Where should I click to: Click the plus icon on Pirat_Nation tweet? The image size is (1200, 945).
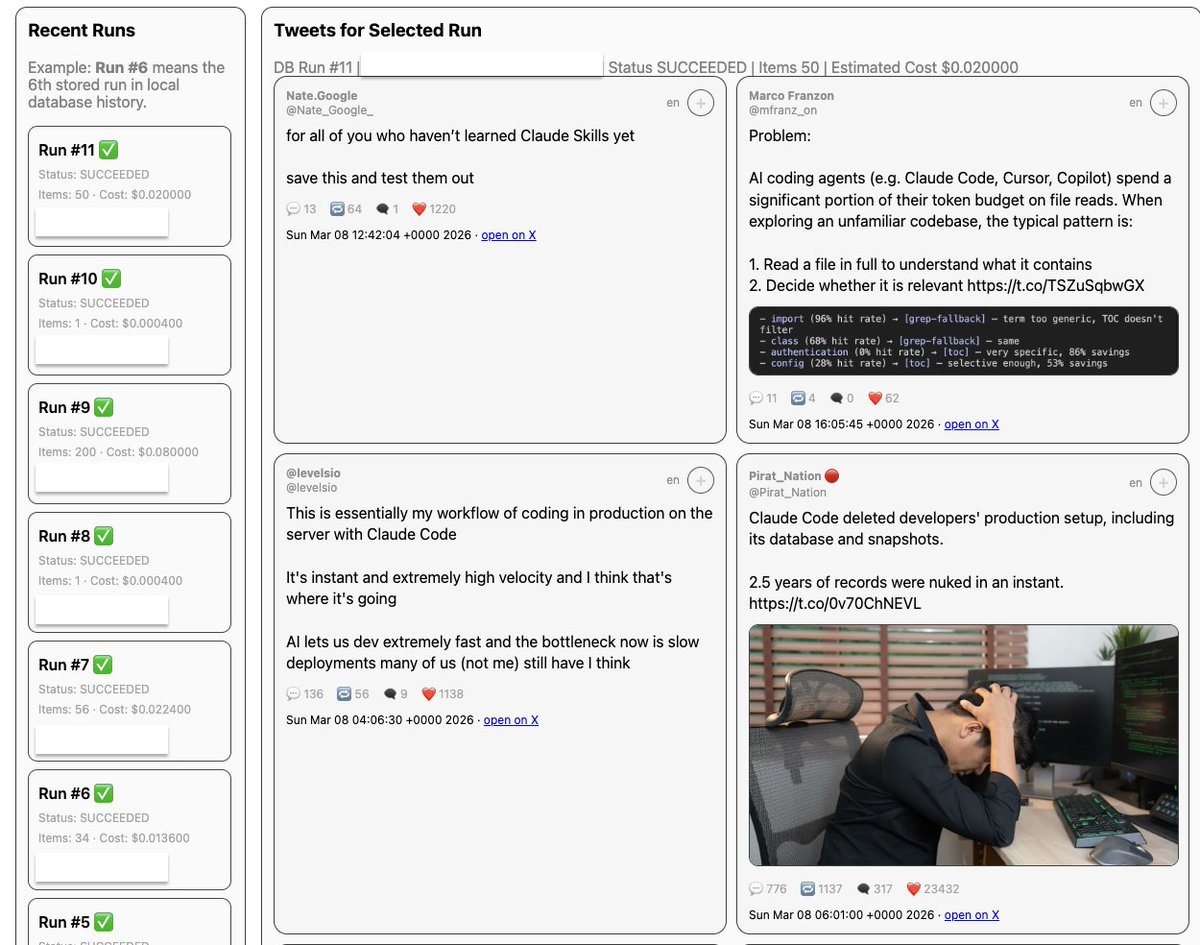click(x=1163, y=483)
